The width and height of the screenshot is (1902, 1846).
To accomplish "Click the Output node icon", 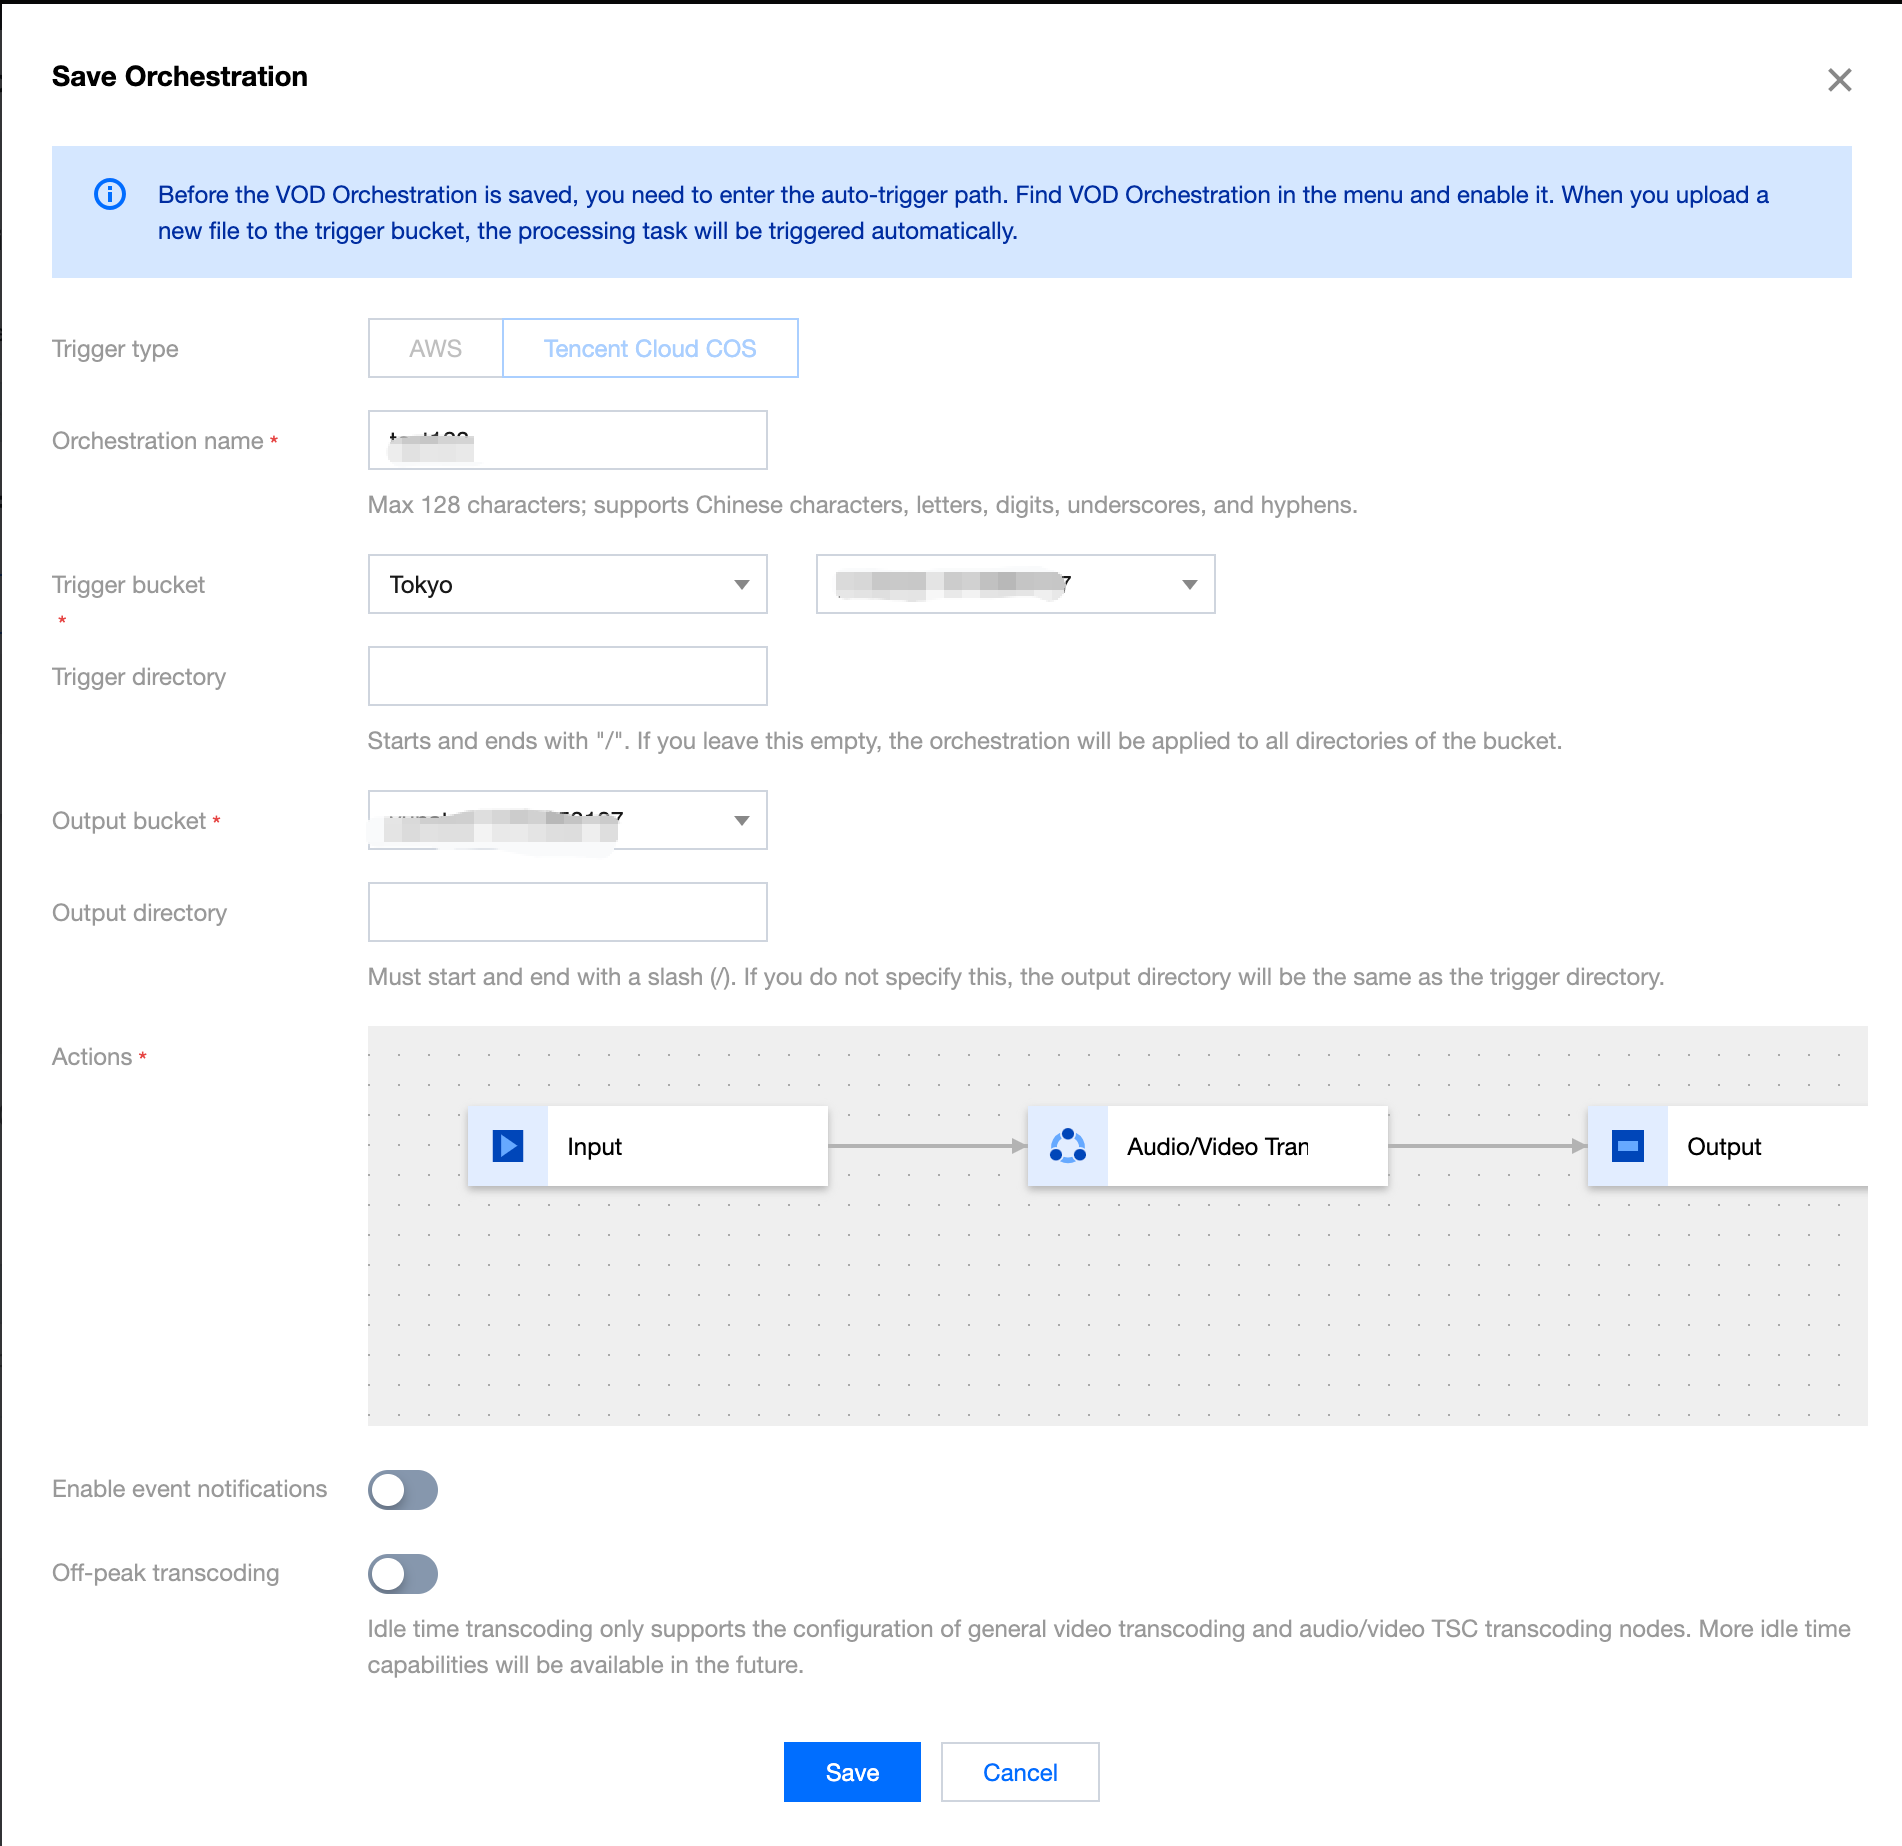I will 1627,1146.
